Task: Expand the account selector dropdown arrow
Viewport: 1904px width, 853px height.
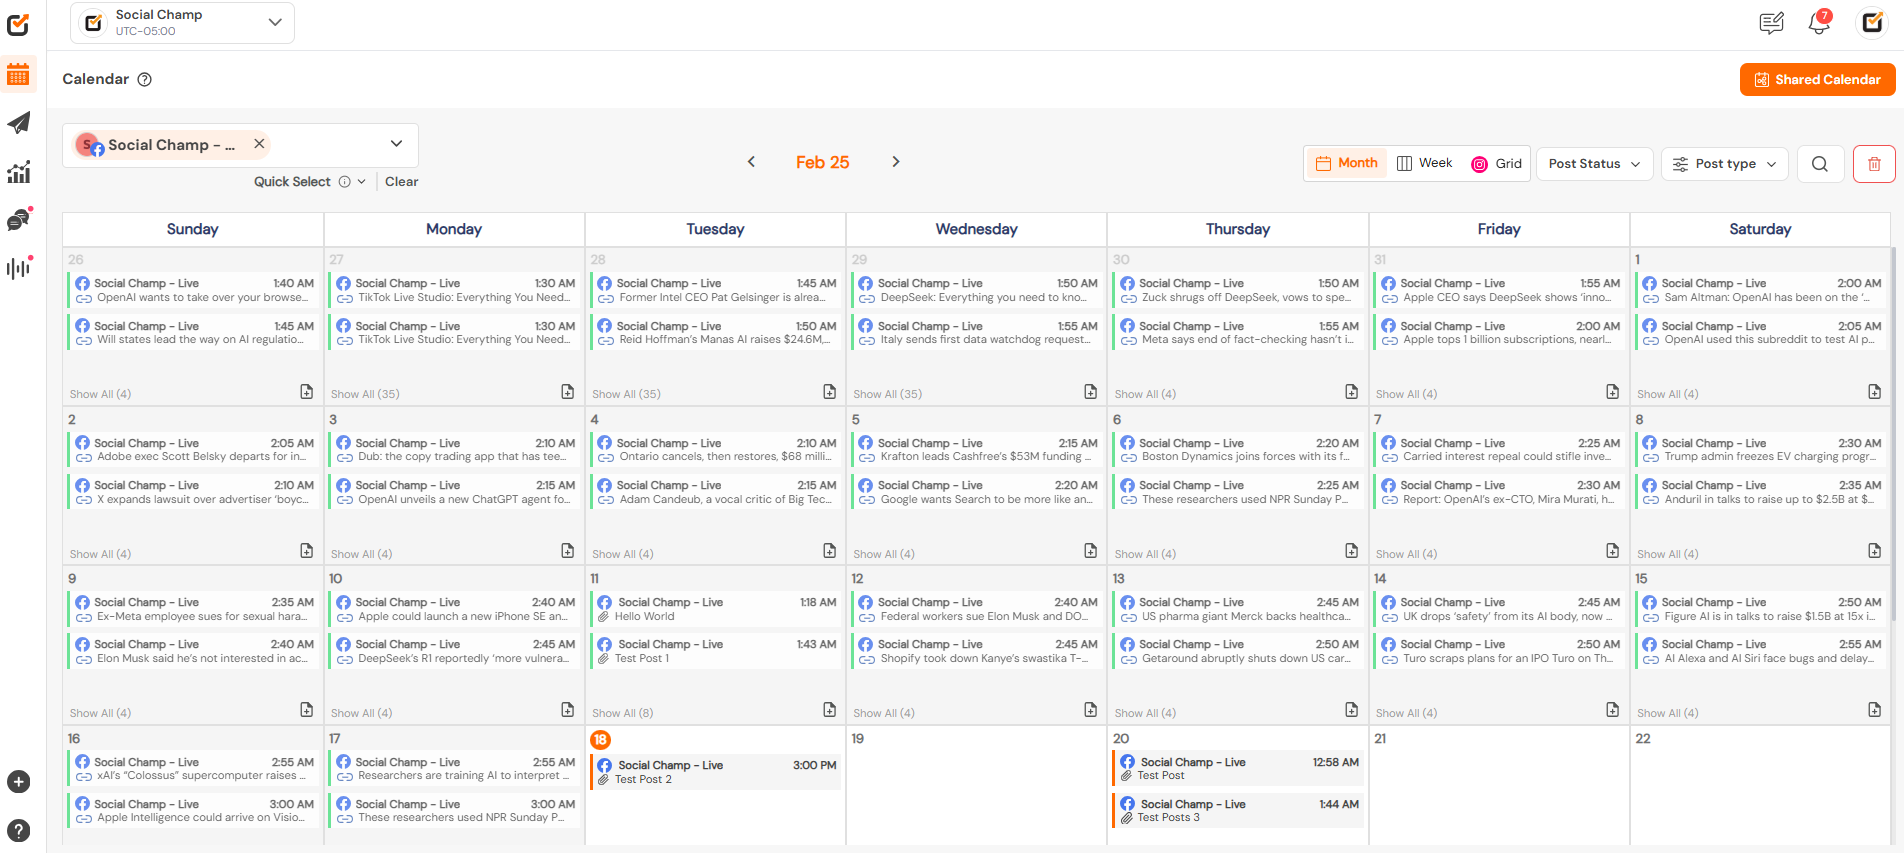Action: 397,144
